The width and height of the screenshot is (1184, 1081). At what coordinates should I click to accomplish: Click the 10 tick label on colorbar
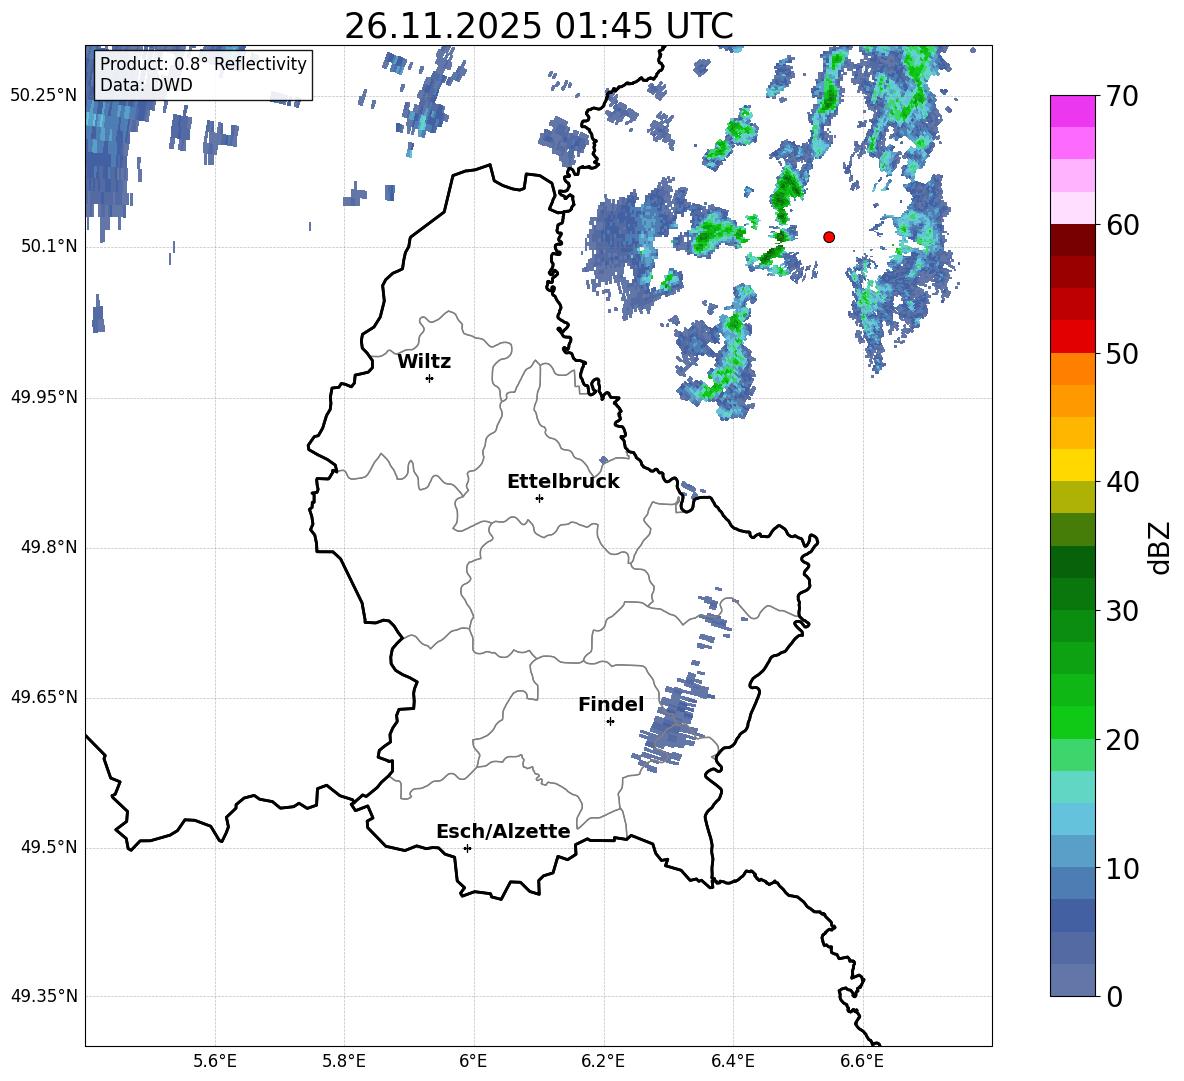point(1122,869)
